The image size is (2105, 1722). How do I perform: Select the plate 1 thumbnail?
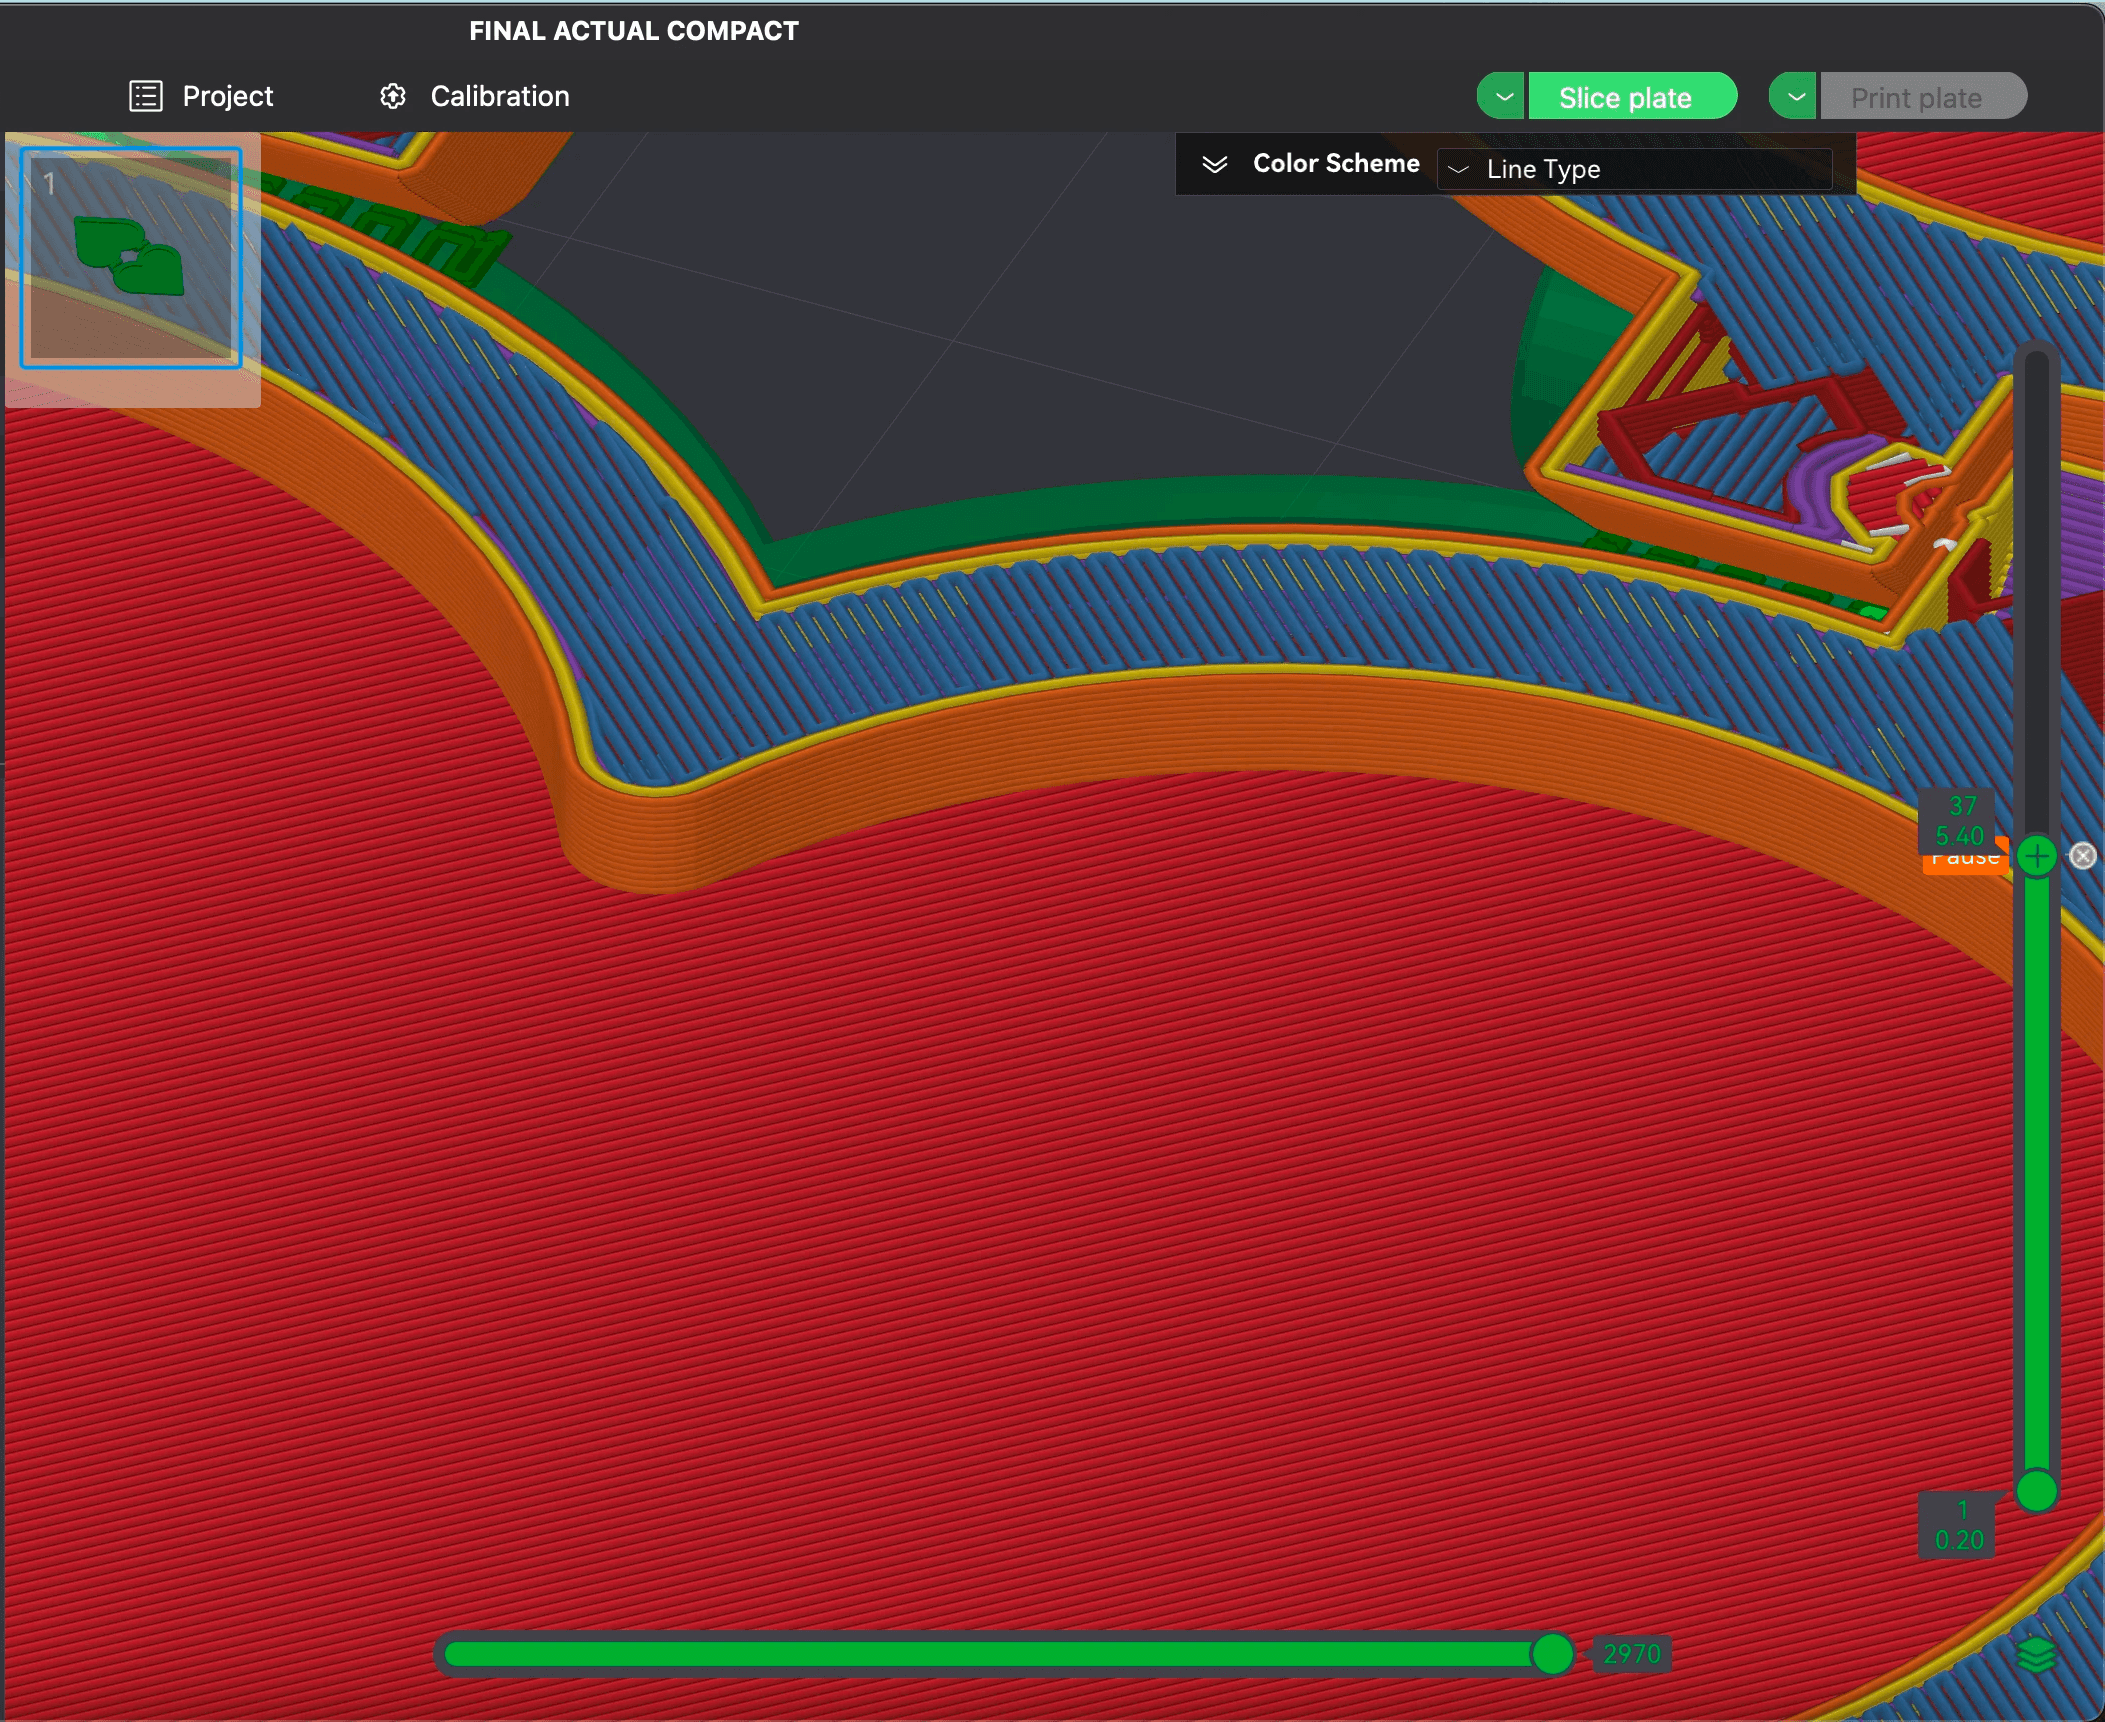tap(131, 257)
